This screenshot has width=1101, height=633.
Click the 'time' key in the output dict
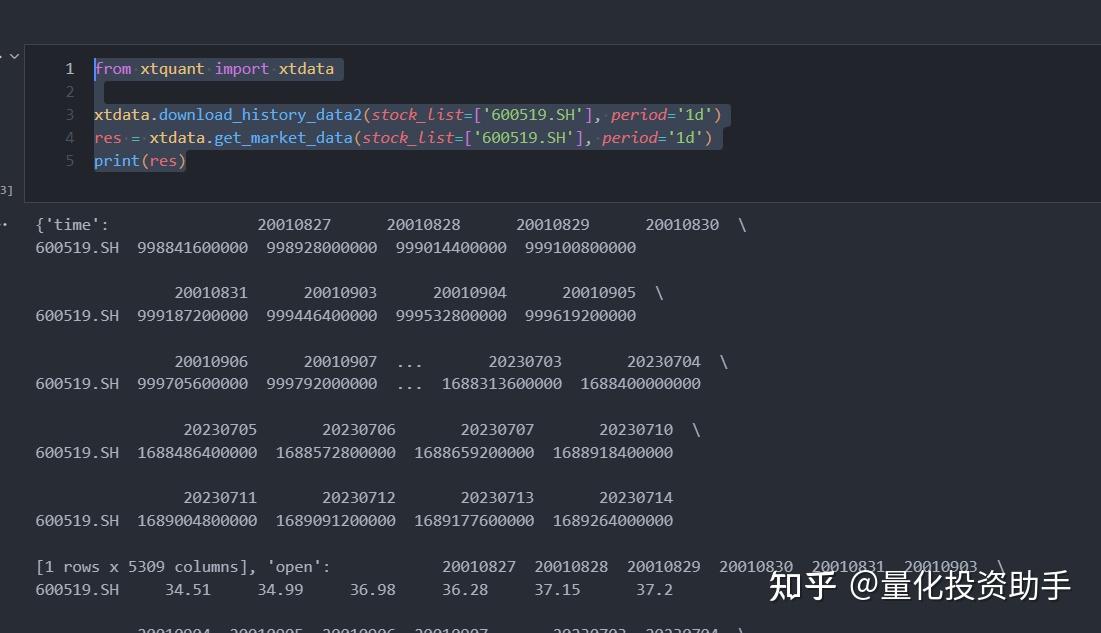72,224
